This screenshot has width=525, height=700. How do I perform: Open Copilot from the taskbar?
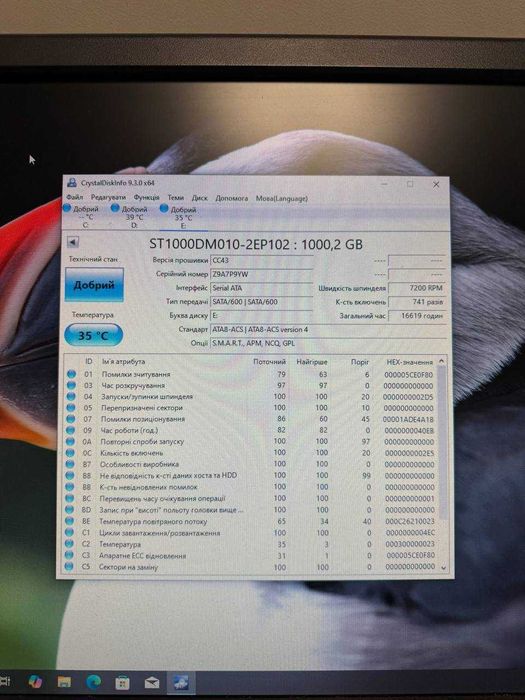click(x=34, y=682)
